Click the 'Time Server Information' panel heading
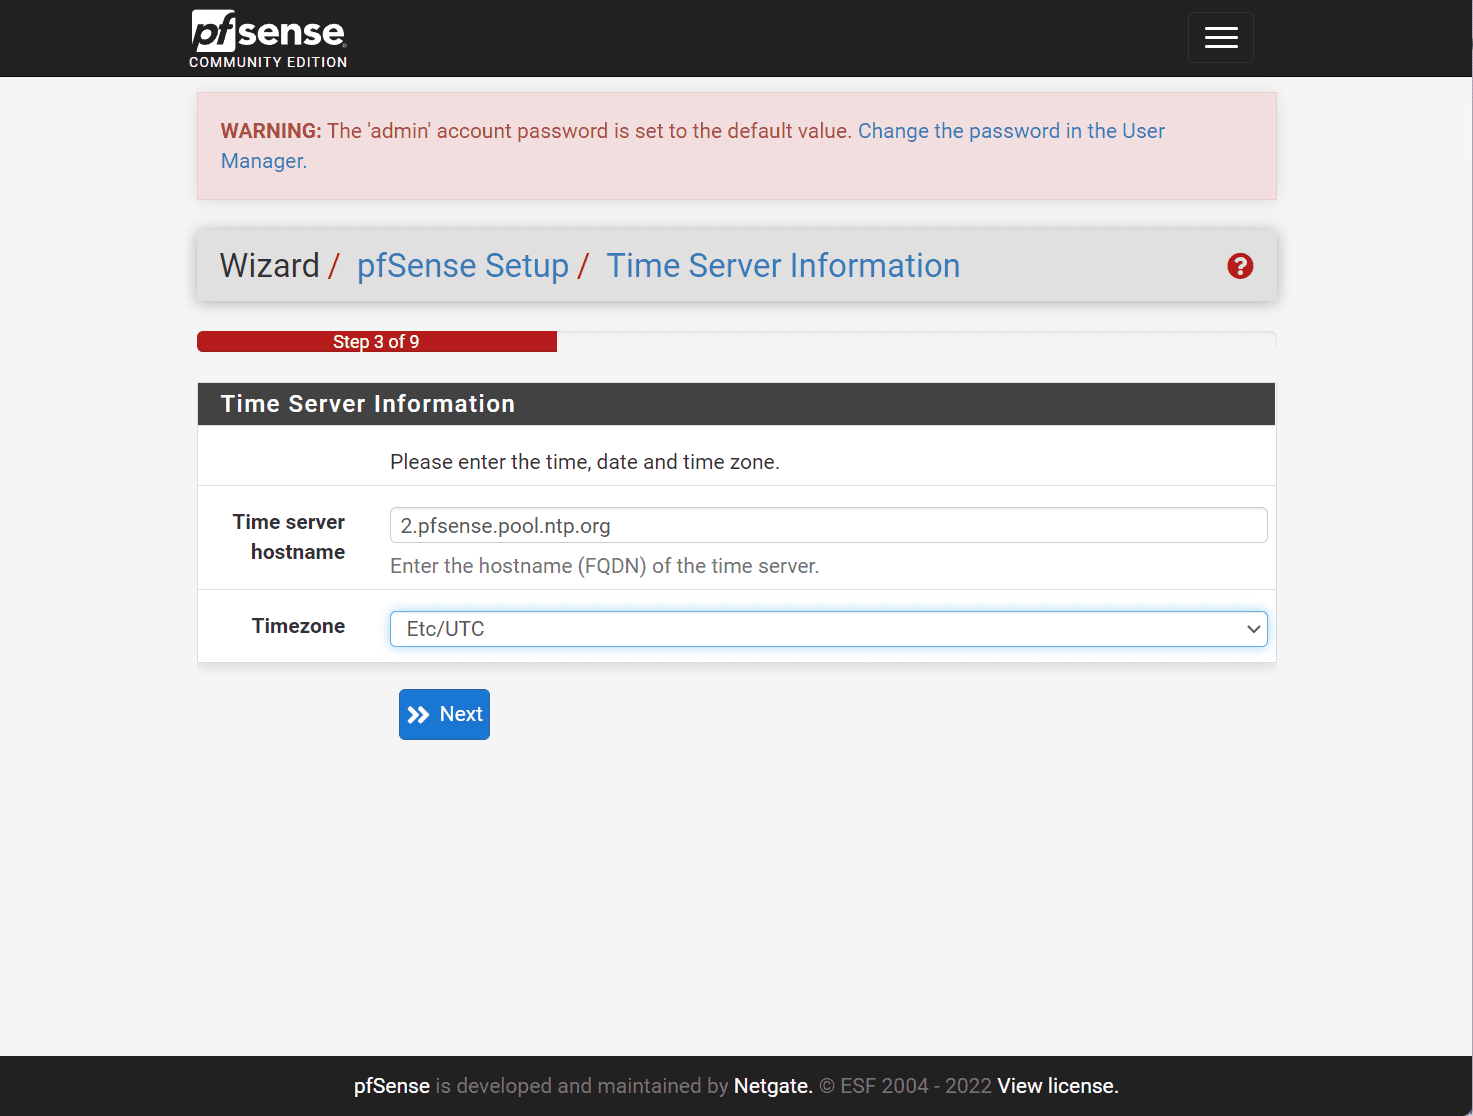This screenshot has height=1116, width=1473. click(368, 404)
